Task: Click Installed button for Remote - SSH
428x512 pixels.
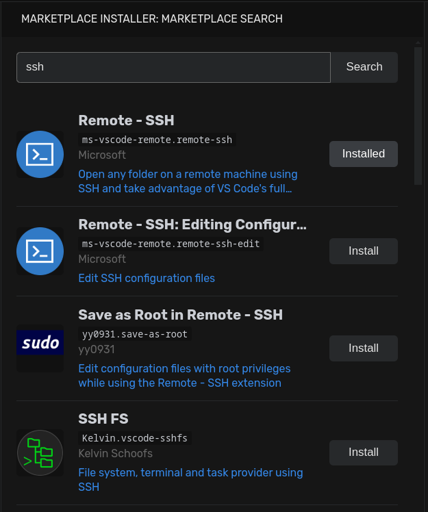Action: 363,154
